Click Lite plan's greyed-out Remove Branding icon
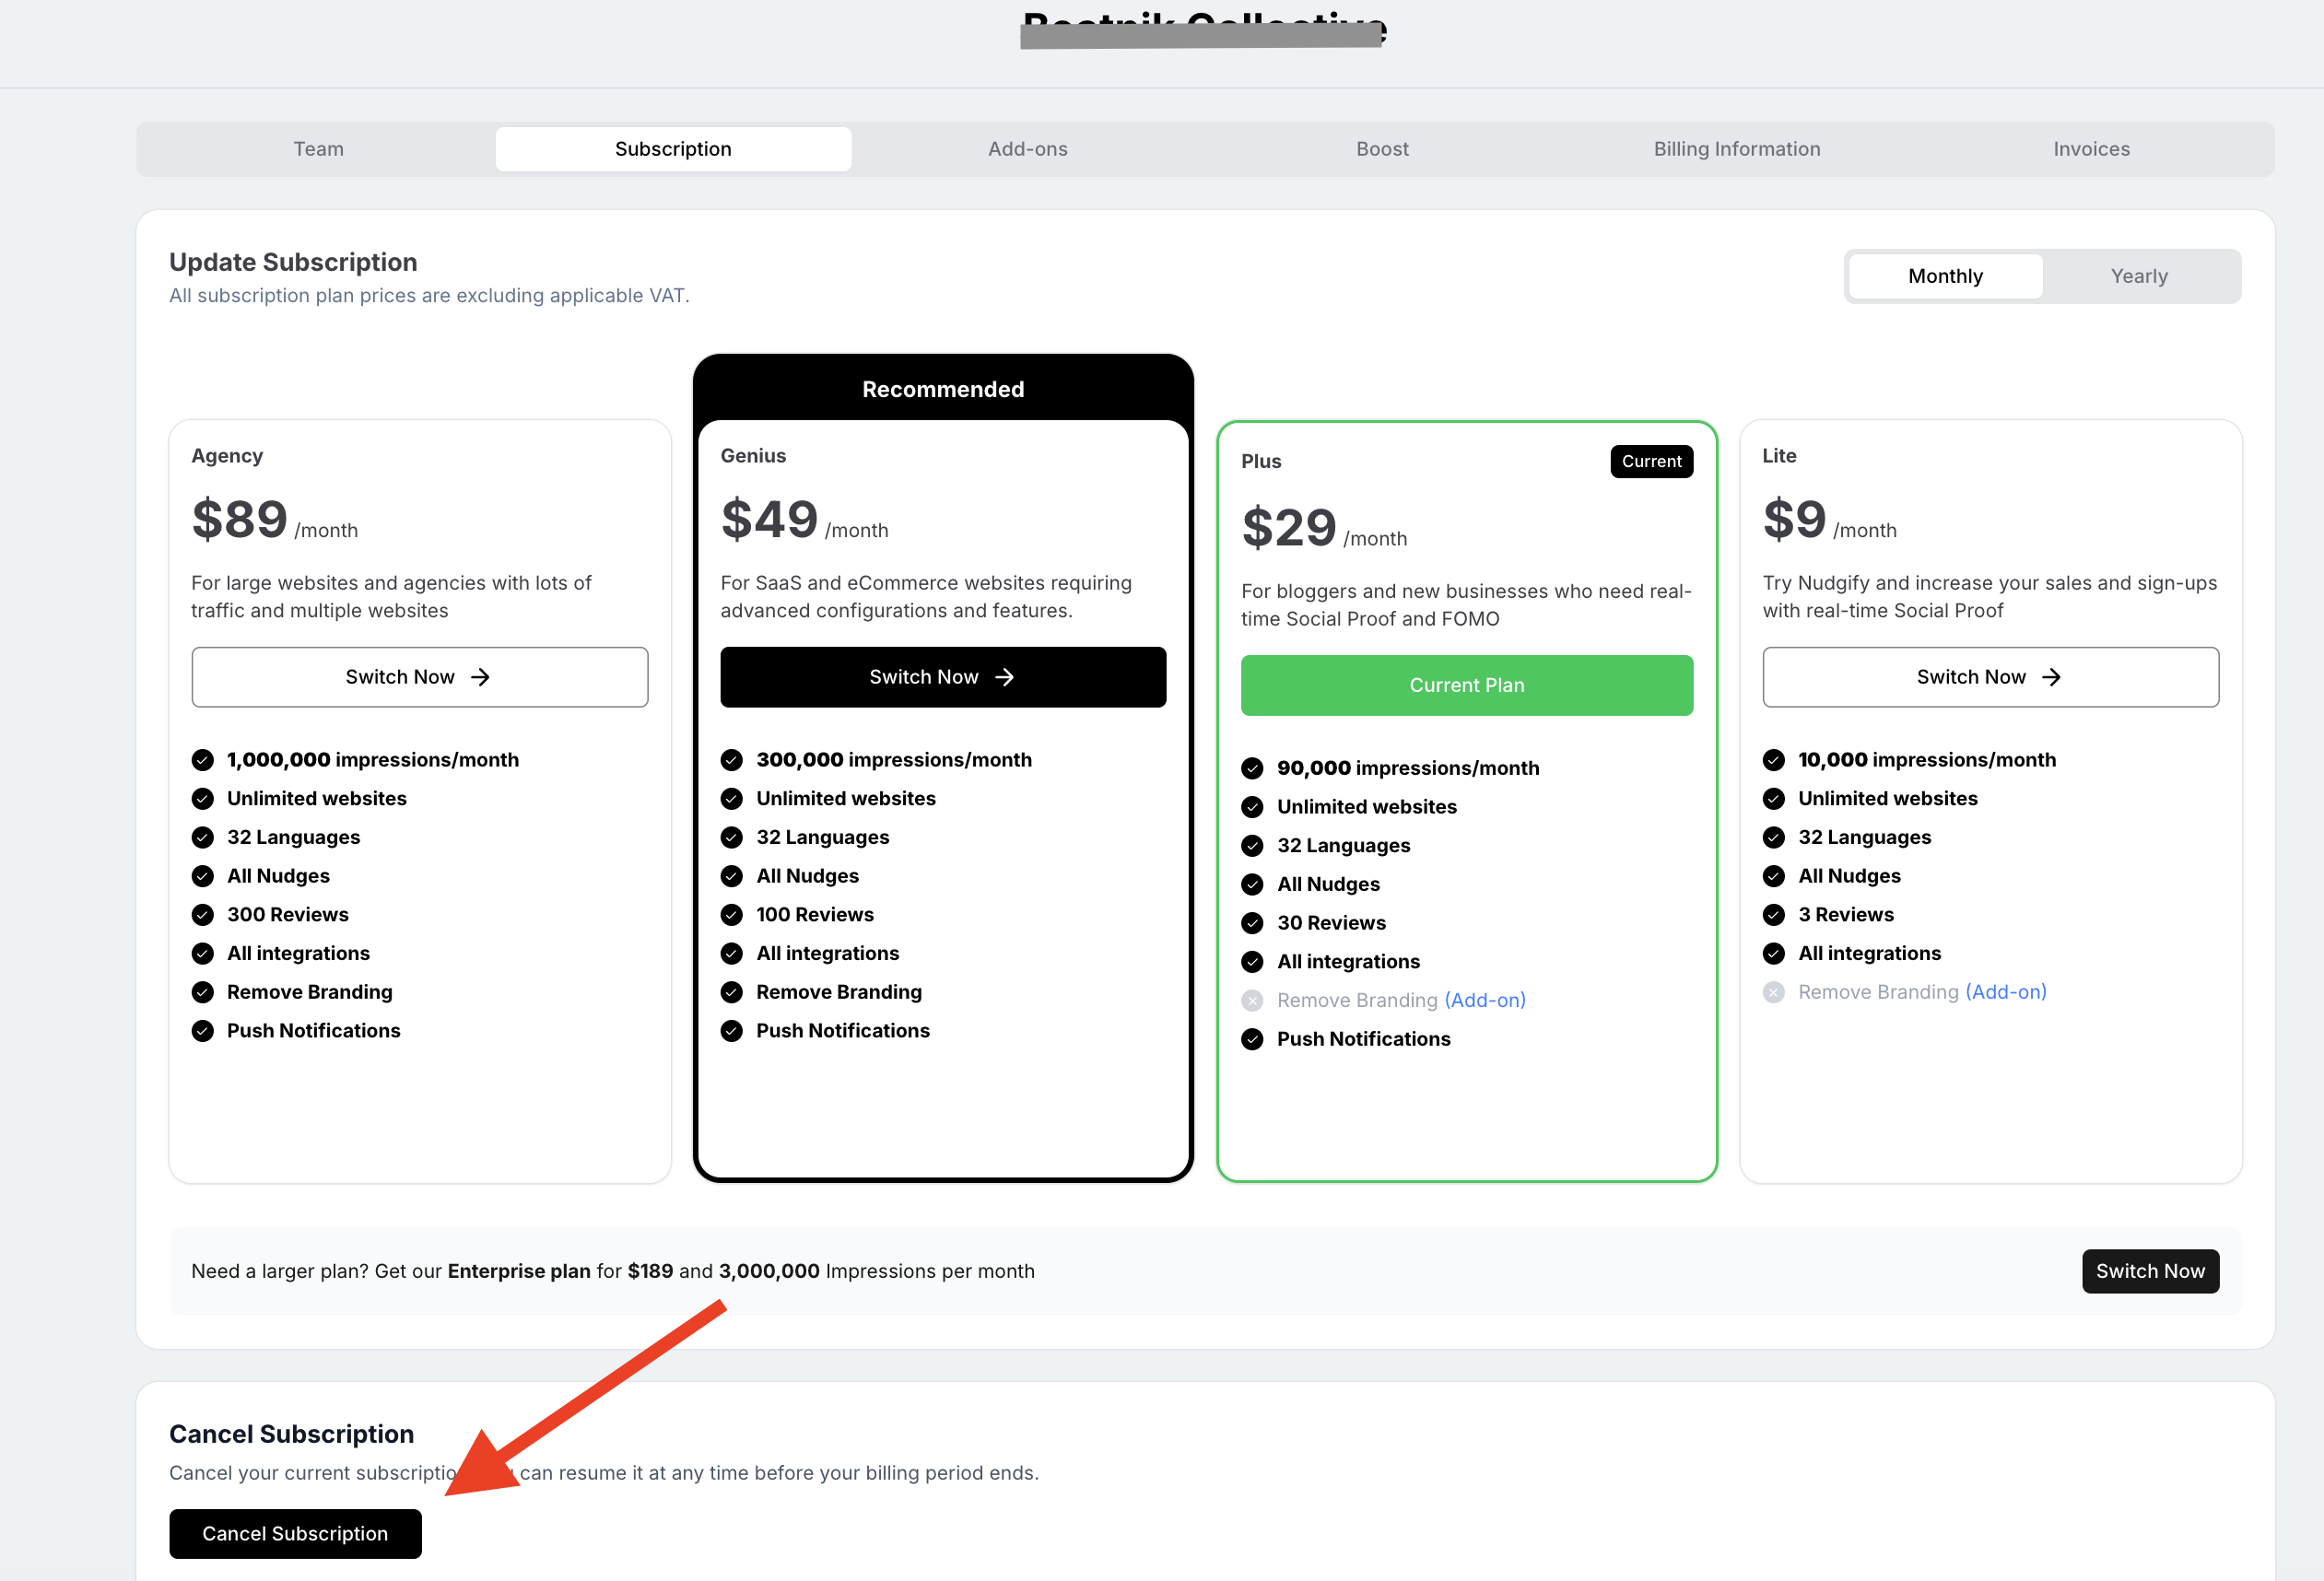The height and width of the screenshot is (1581, 2324). tap(1773, 992)
